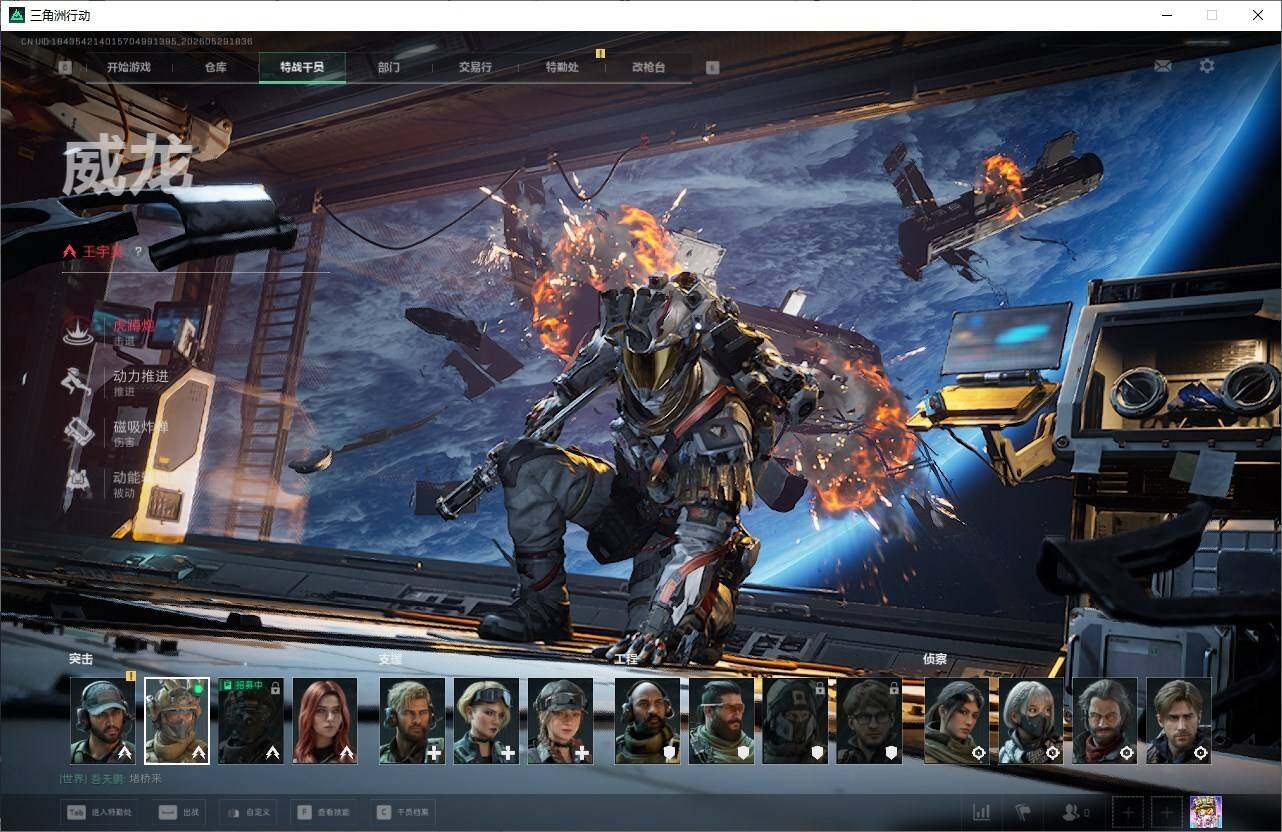Click the 查看技能 button
1282x832 pixels.
[x=325, y=812]
